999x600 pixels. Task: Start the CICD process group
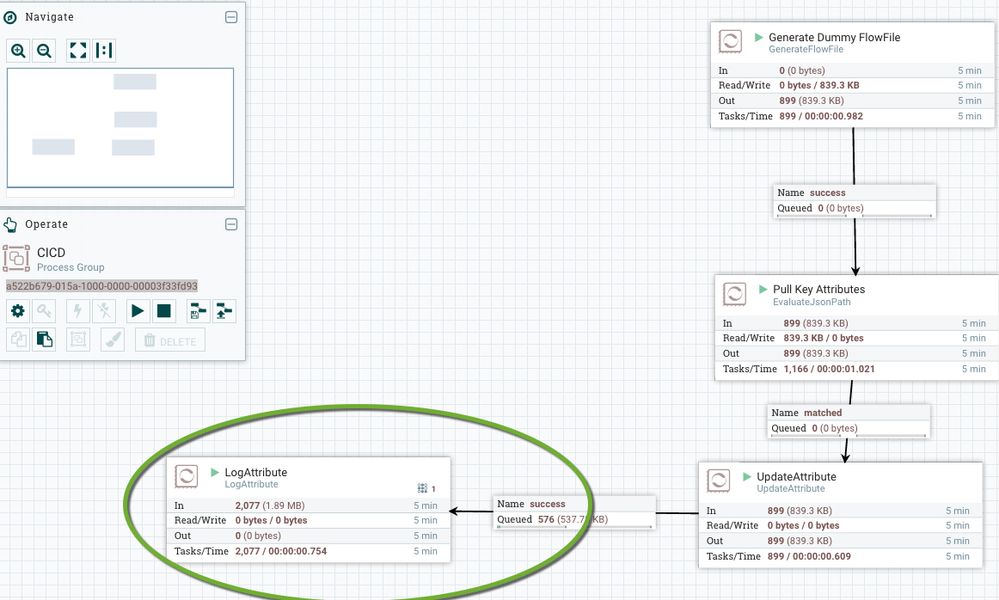[137, 311]
